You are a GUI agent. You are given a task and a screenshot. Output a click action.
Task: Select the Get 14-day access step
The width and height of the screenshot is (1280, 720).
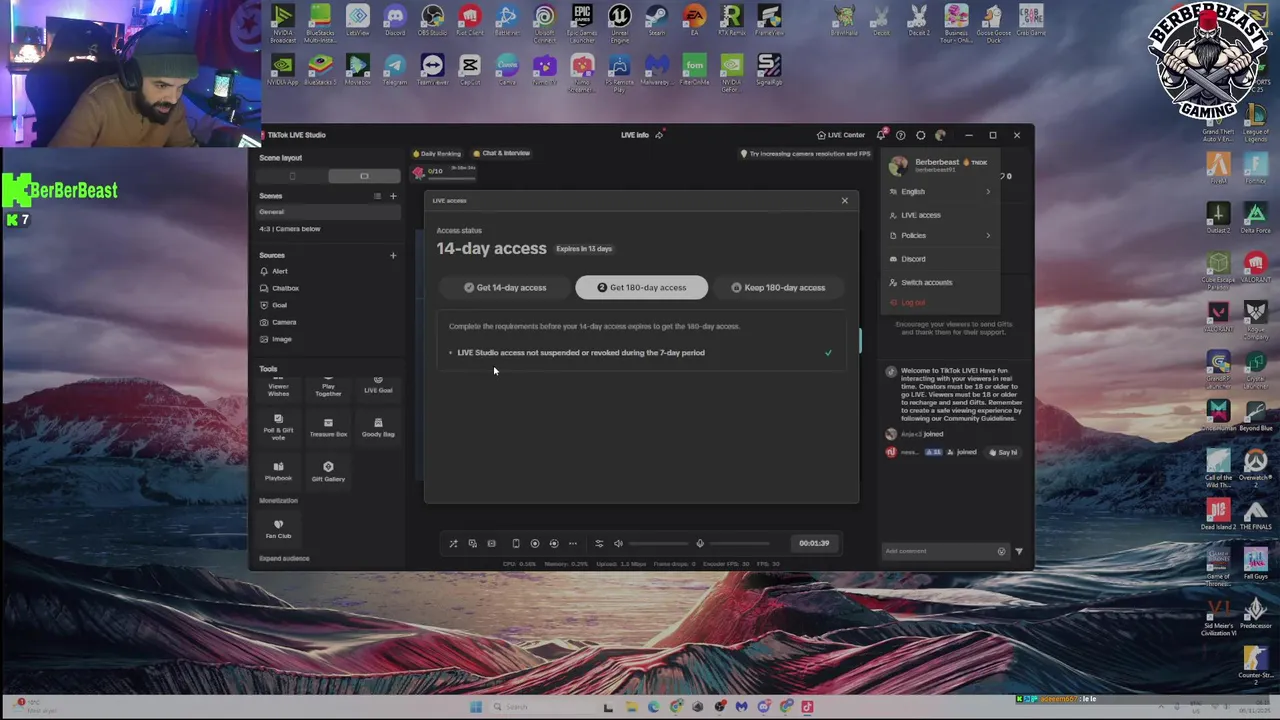[x=505, y=288]
